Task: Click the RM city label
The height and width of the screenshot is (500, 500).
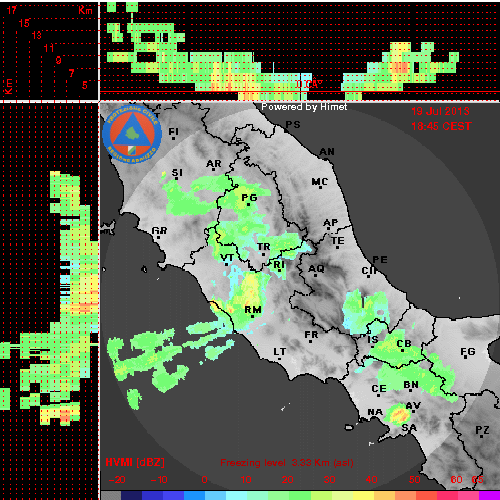Action: (x=253, y=310)
